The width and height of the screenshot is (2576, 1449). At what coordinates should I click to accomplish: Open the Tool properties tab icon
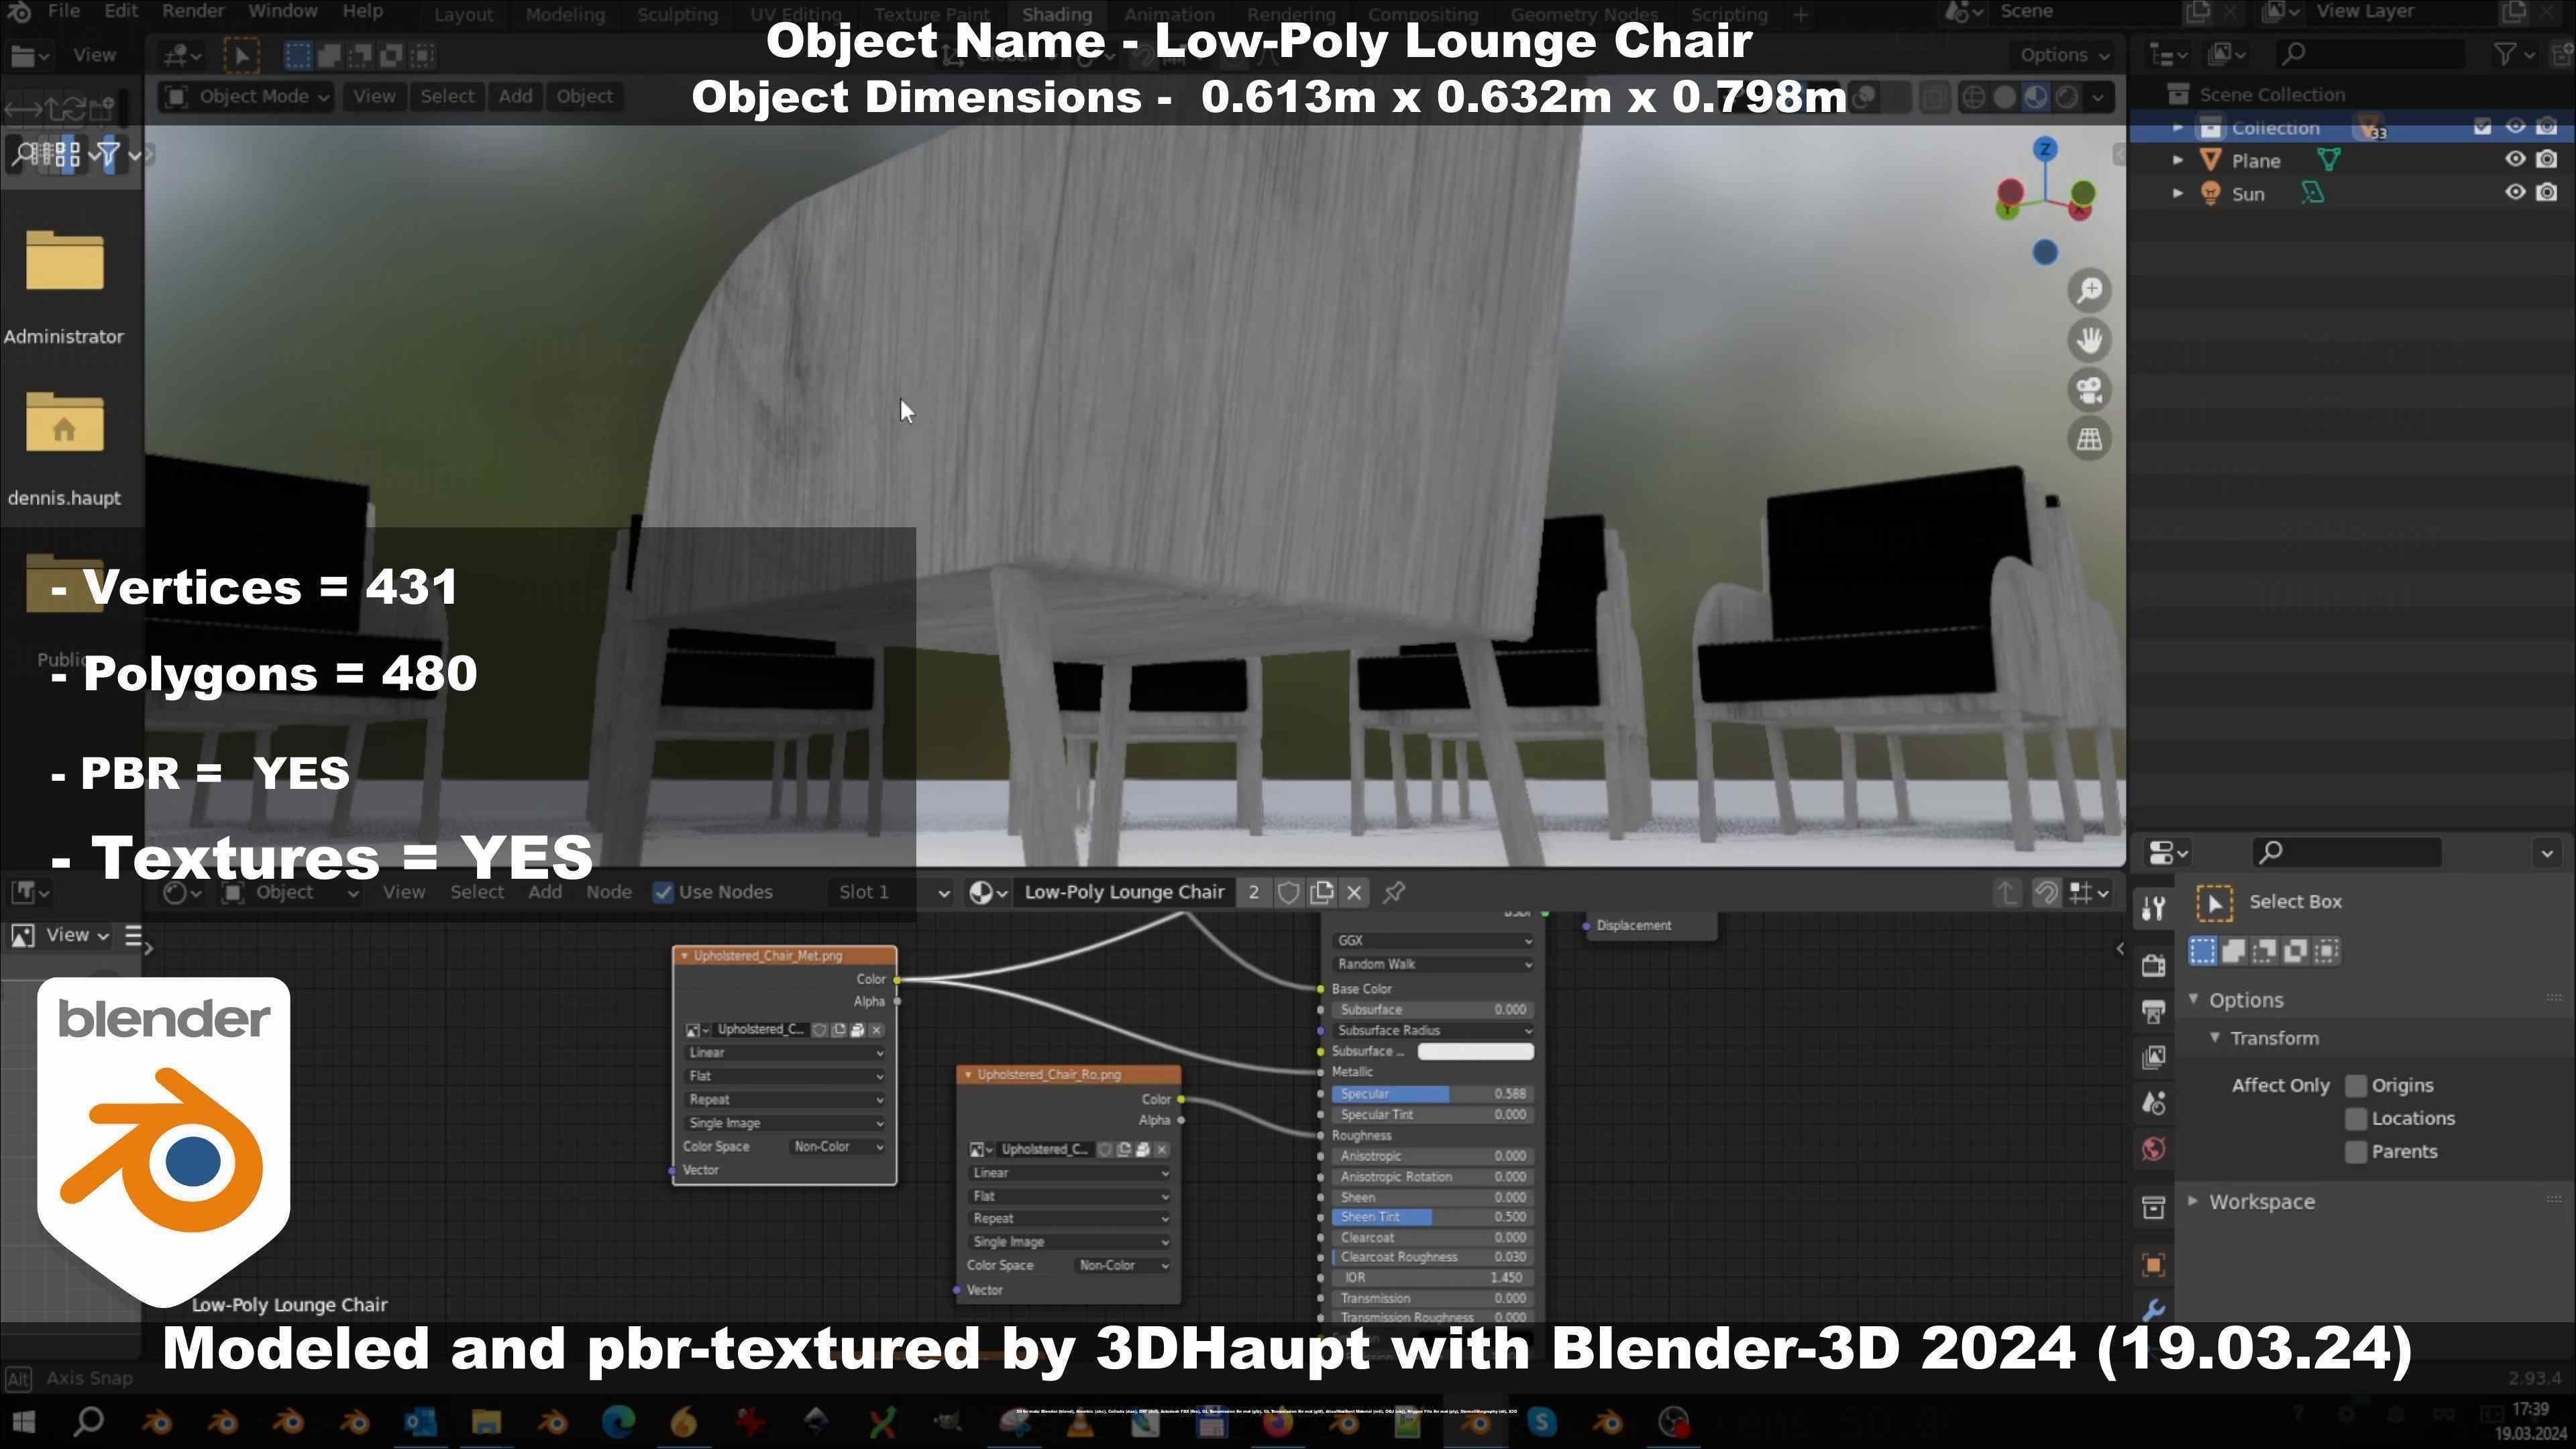(x=2154, y=909)
